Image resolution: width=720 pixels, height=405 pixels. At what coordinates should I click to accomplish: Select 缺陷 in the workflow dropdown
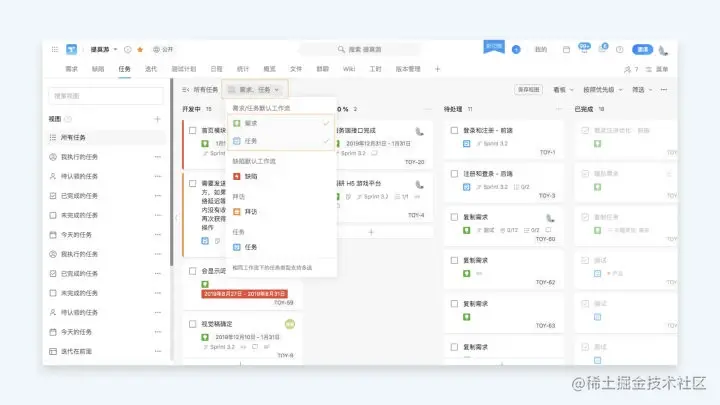[x=281, y=176]
